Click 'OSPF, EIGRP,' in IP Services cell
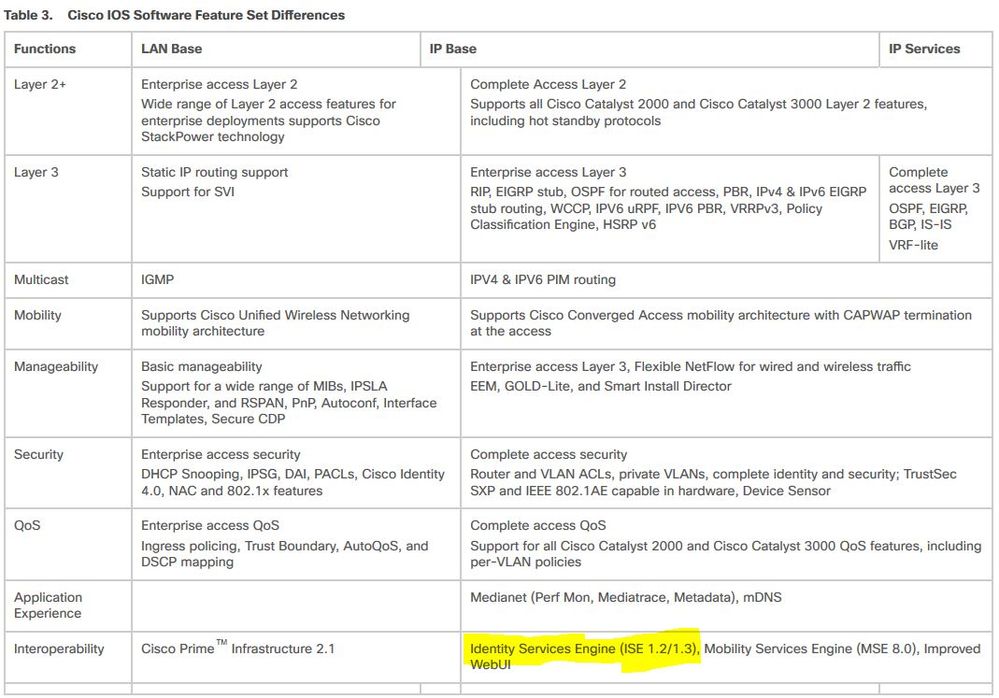This screenshot has width=999, height=698. pyautogui.click(x=928, y=208)
